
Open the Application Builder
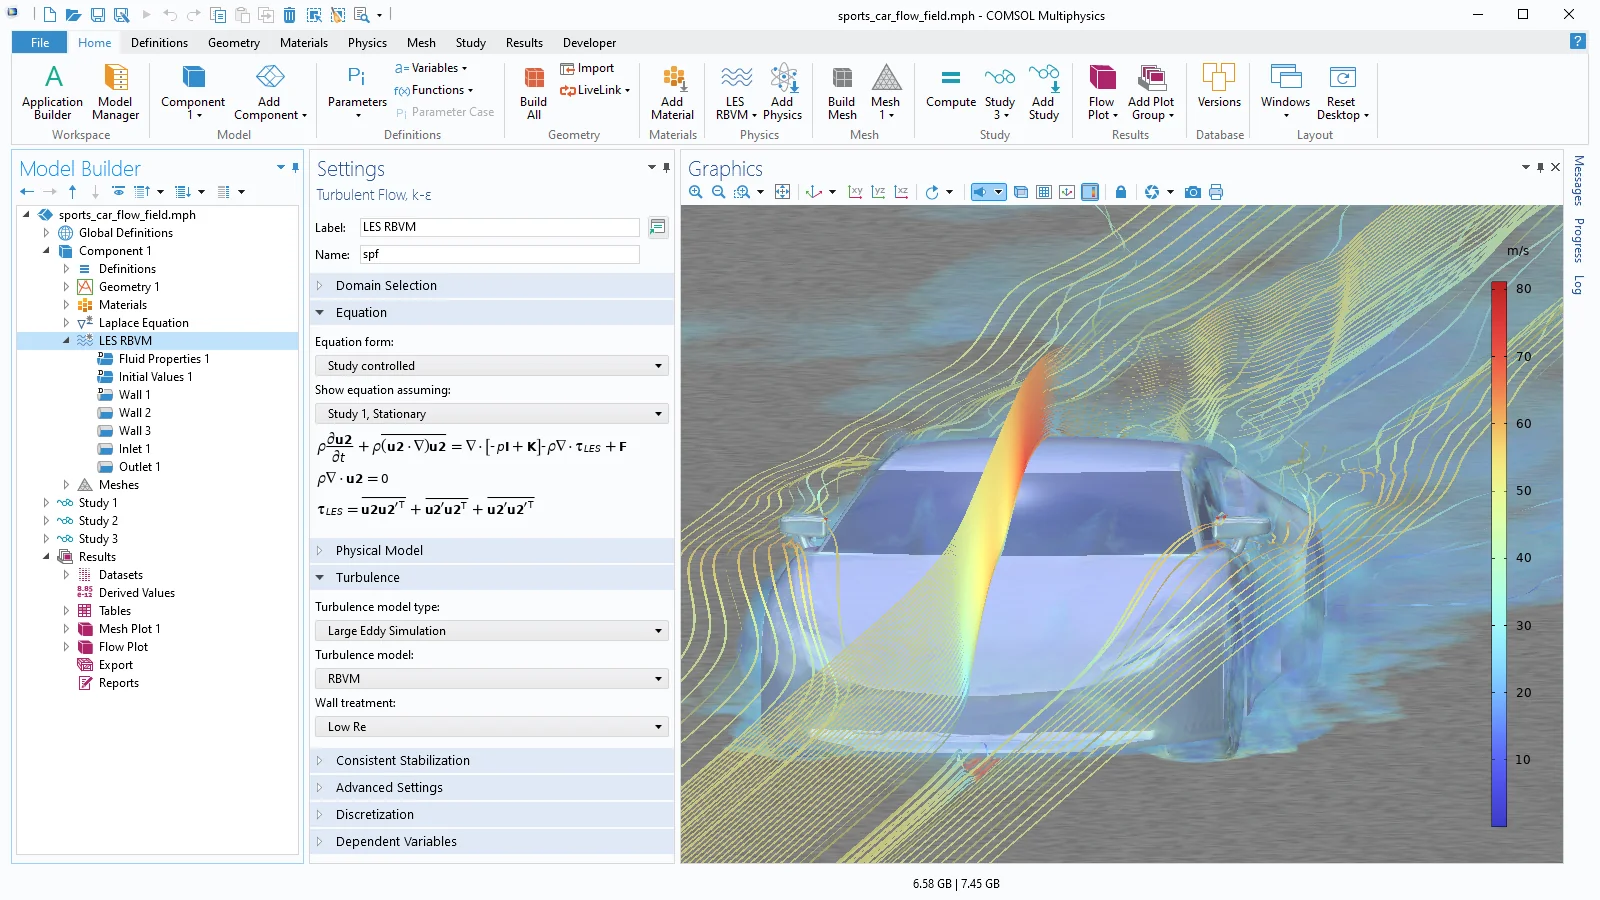click(53, 92)
